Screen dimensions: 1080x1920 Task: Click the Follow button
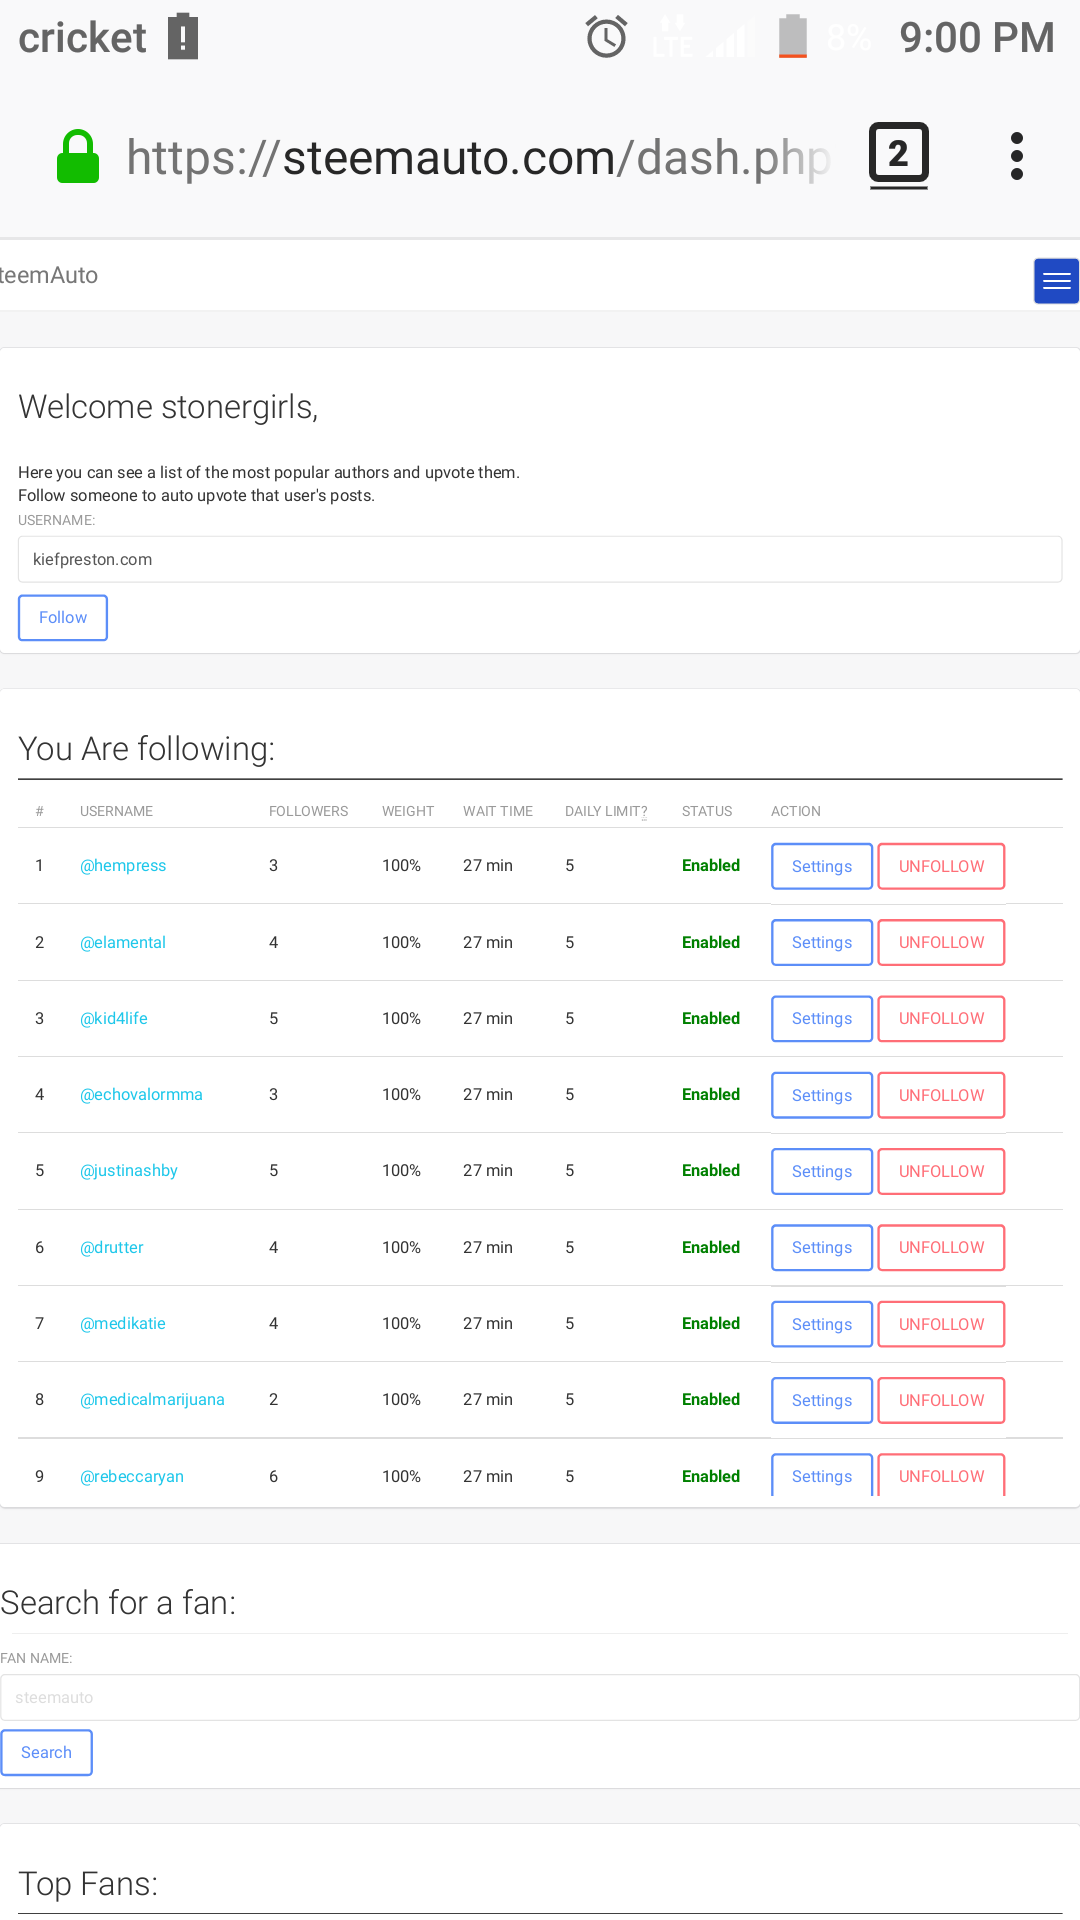63,618
